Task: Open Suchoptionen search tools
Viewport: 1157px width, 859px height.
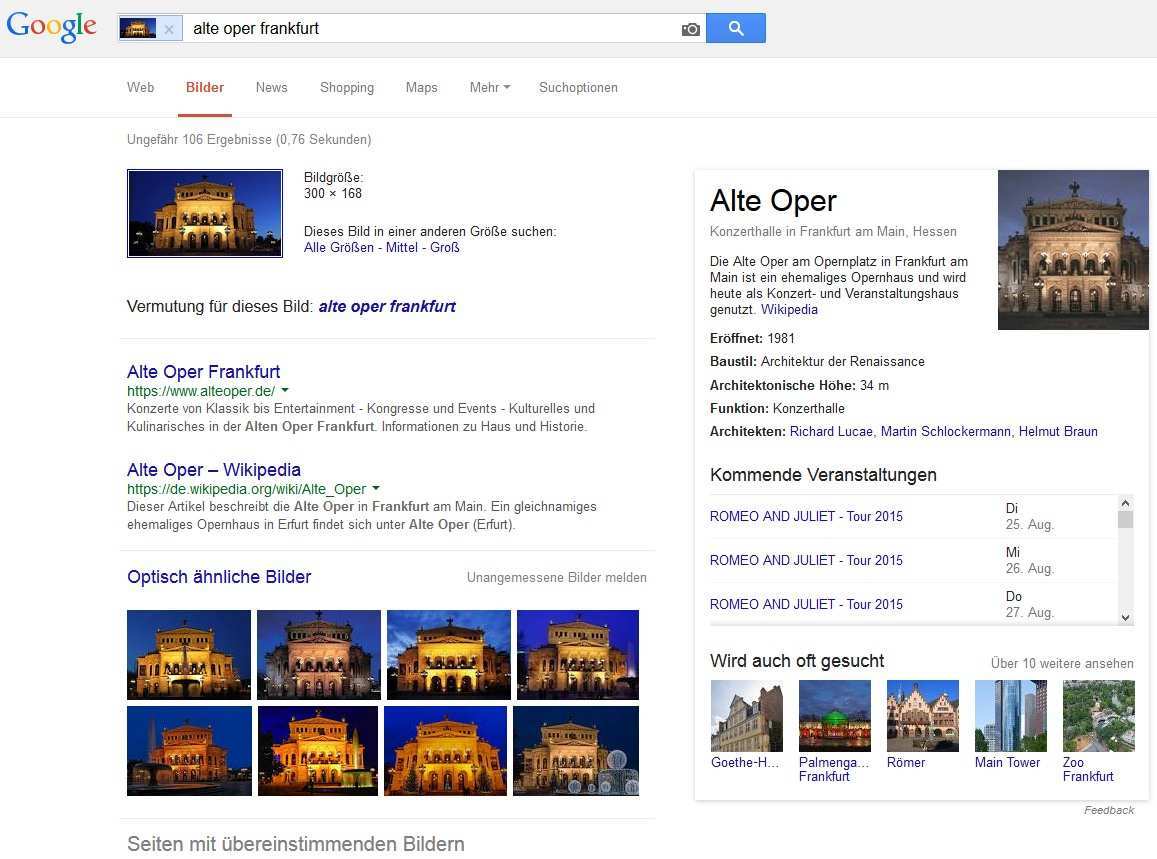Action: [578, 88]
